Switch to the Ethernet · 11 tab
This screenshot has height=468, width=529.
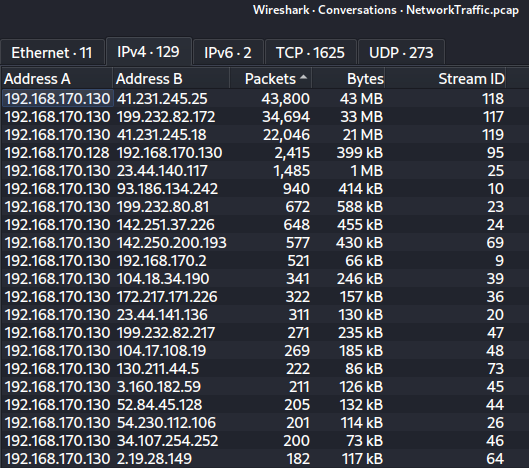click(x=52, y=53)
